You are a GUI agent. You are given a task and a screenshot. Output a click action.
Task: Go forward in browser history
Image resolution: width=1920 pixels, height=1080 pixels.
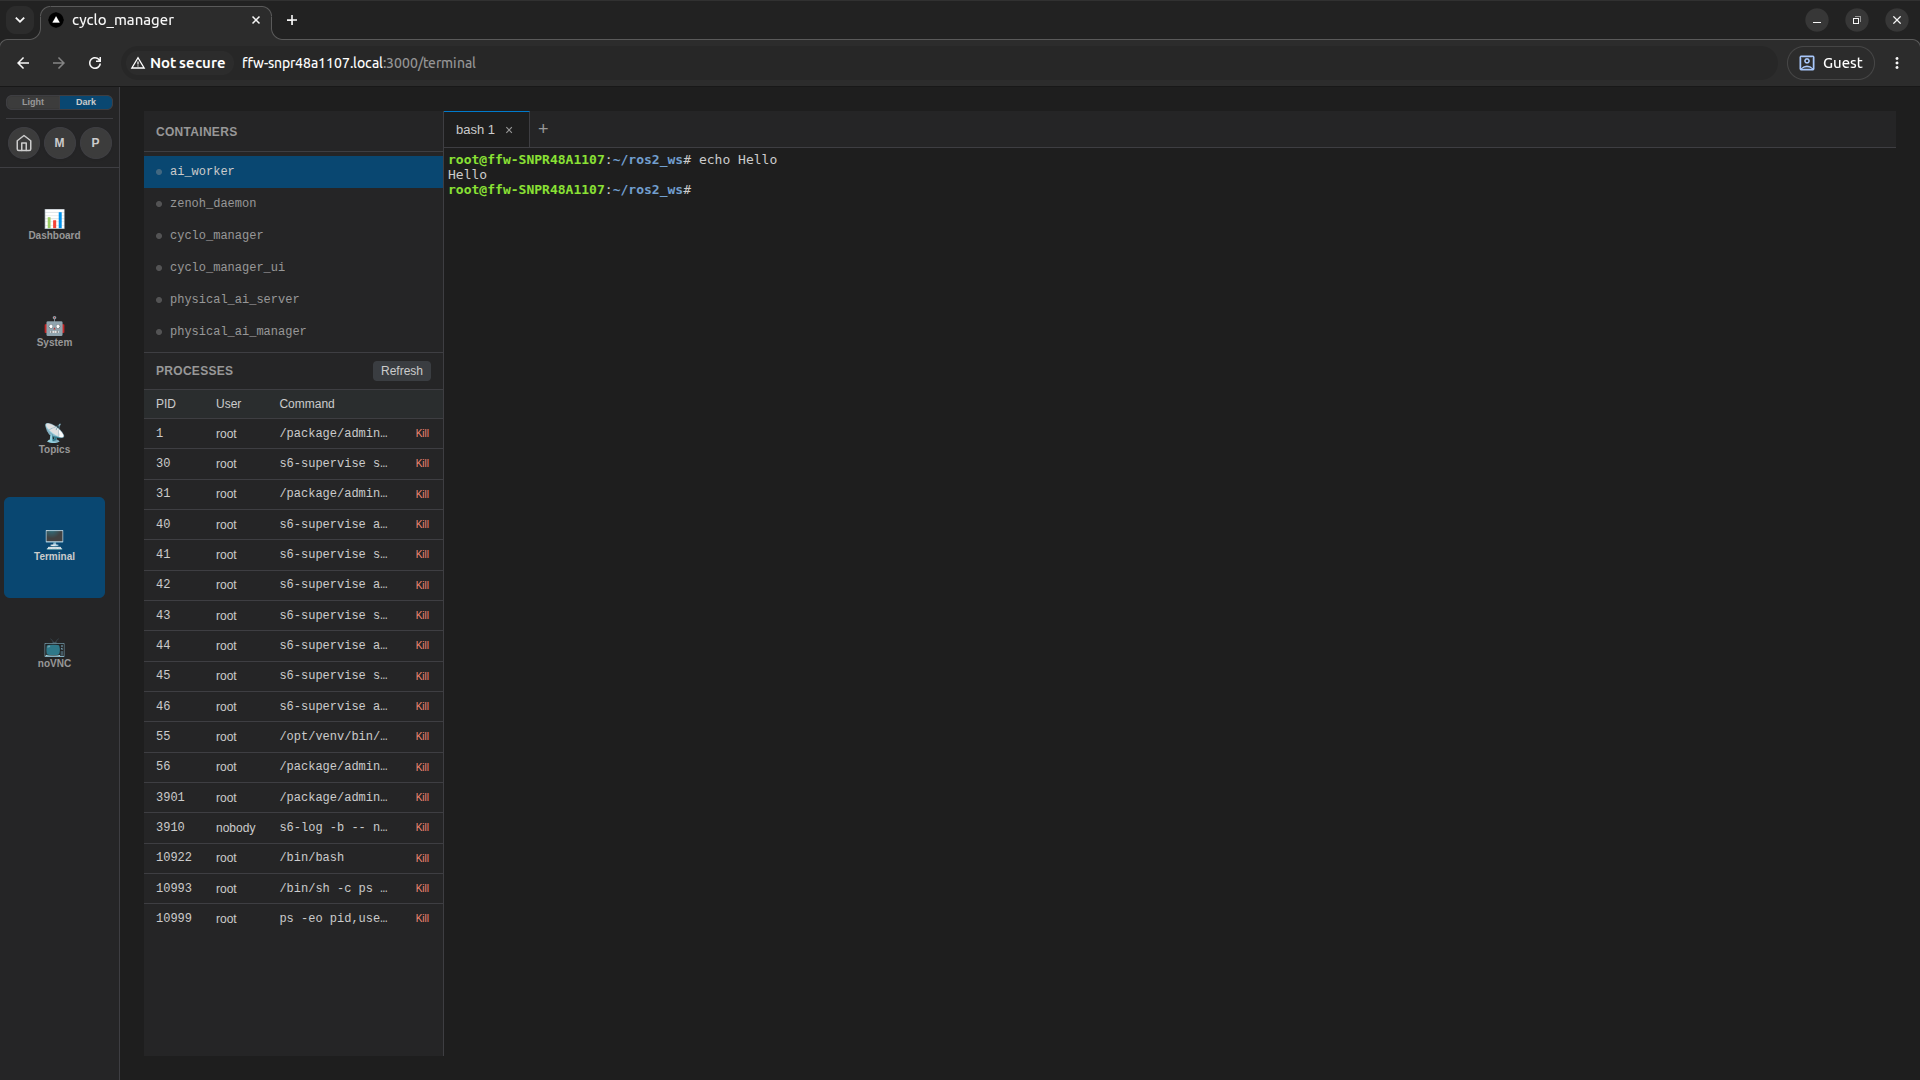click(59, 63)
